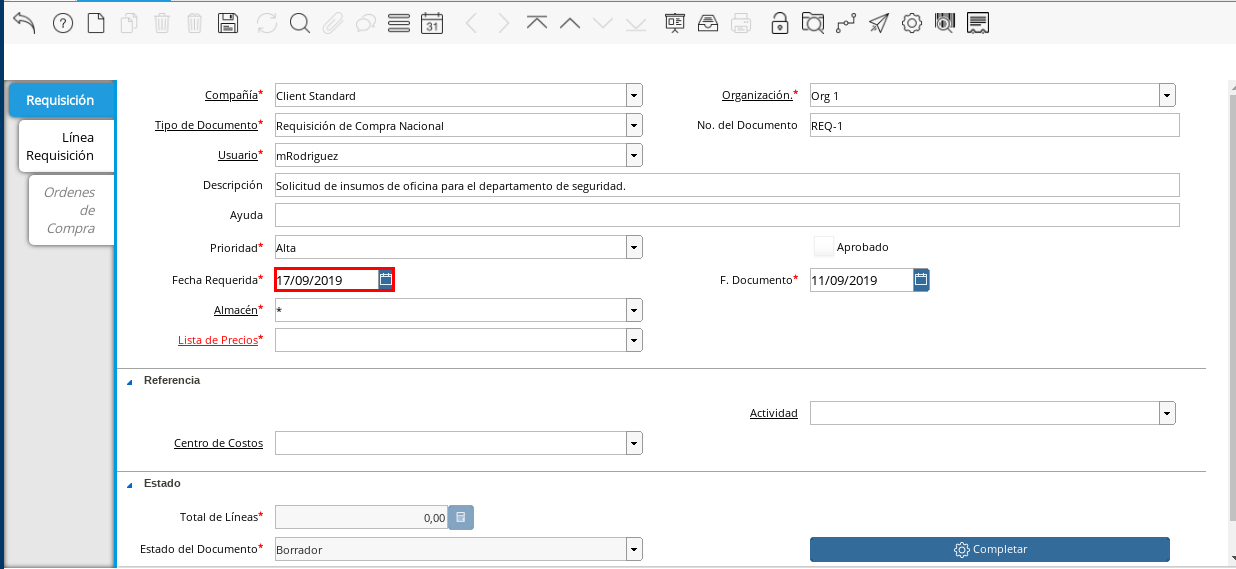
Task: Toggle grid view with stacked lines icon
Action: pyautogui.click(x=398, y=23)
